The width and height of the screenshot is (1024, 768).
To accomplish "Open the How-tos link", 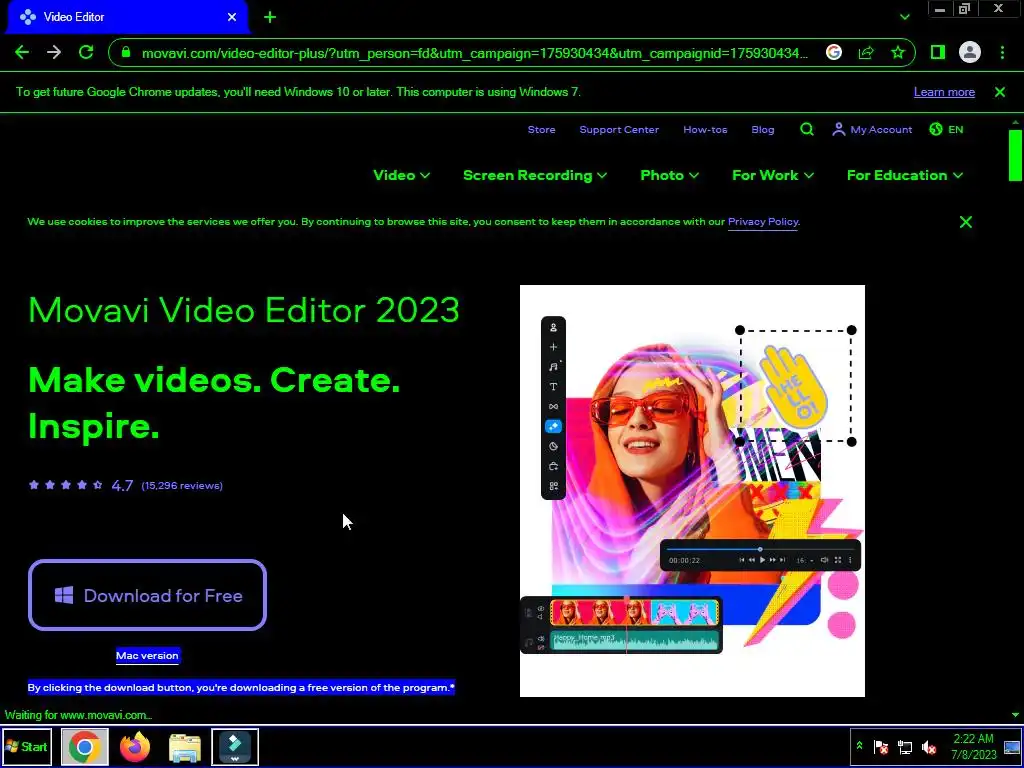I will (705, 129).
